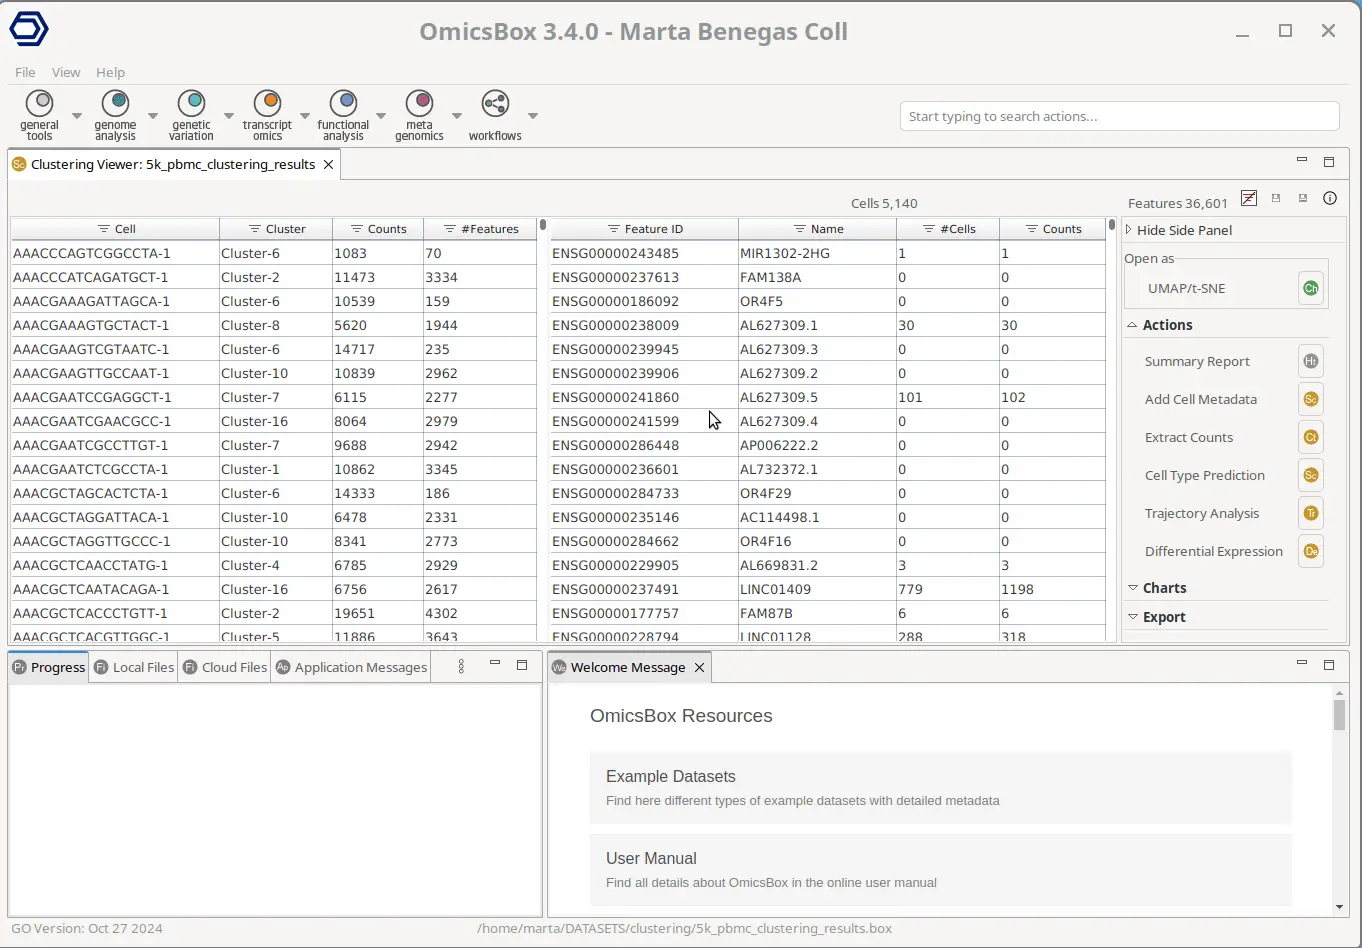The height and width of the screenshot is (948, 1362).
Task: Open the workflows category
Action: (495, 115)
